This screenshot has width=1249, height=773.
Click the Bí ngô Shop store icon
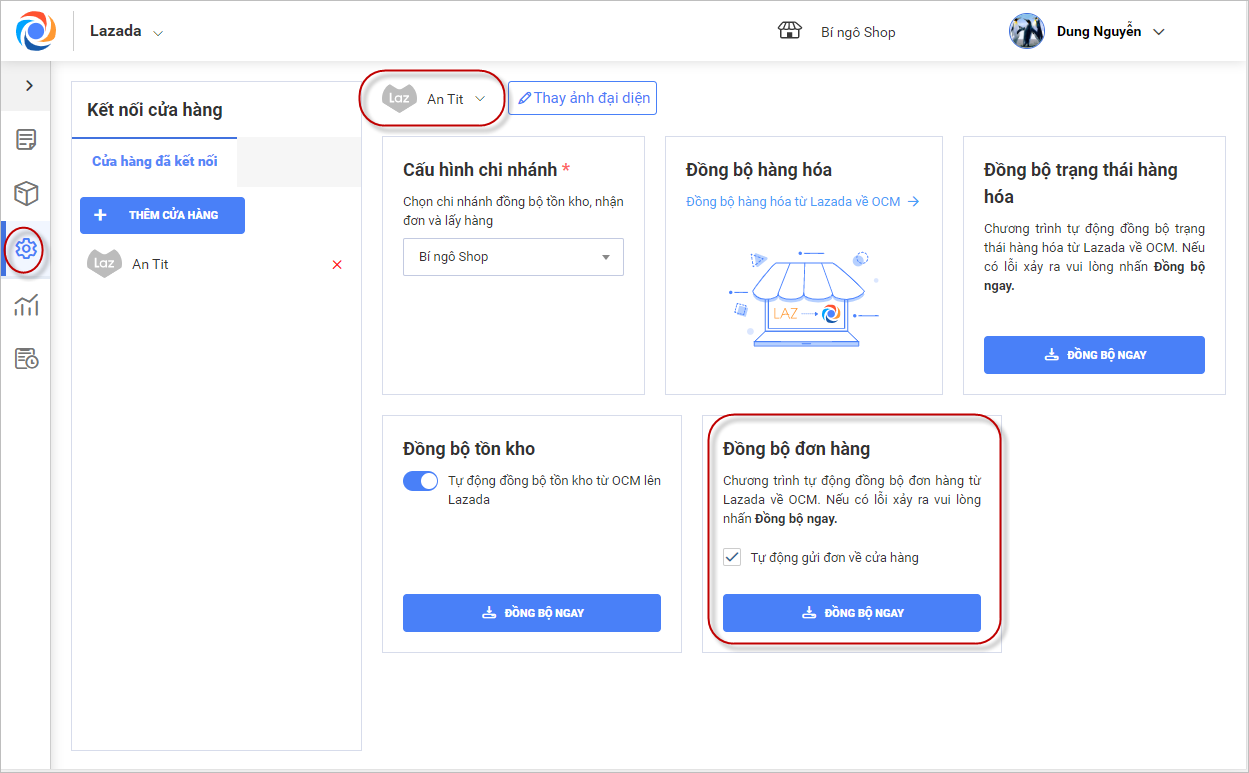pos(790,31)
